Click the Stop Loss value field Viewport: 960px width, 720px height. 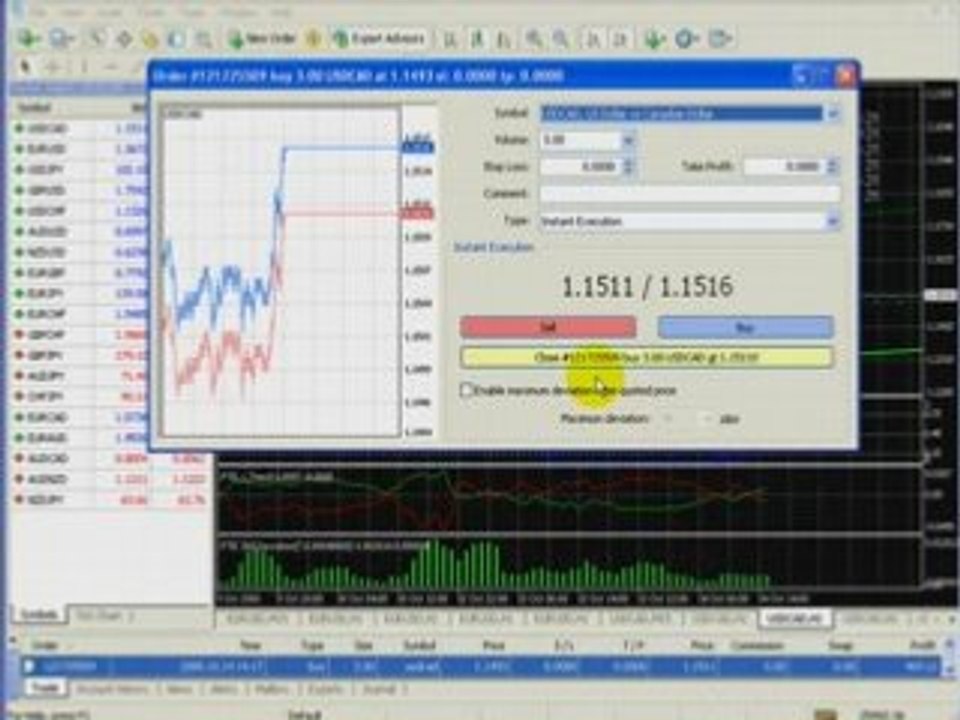pyautogui.click(x=580, y=167)
